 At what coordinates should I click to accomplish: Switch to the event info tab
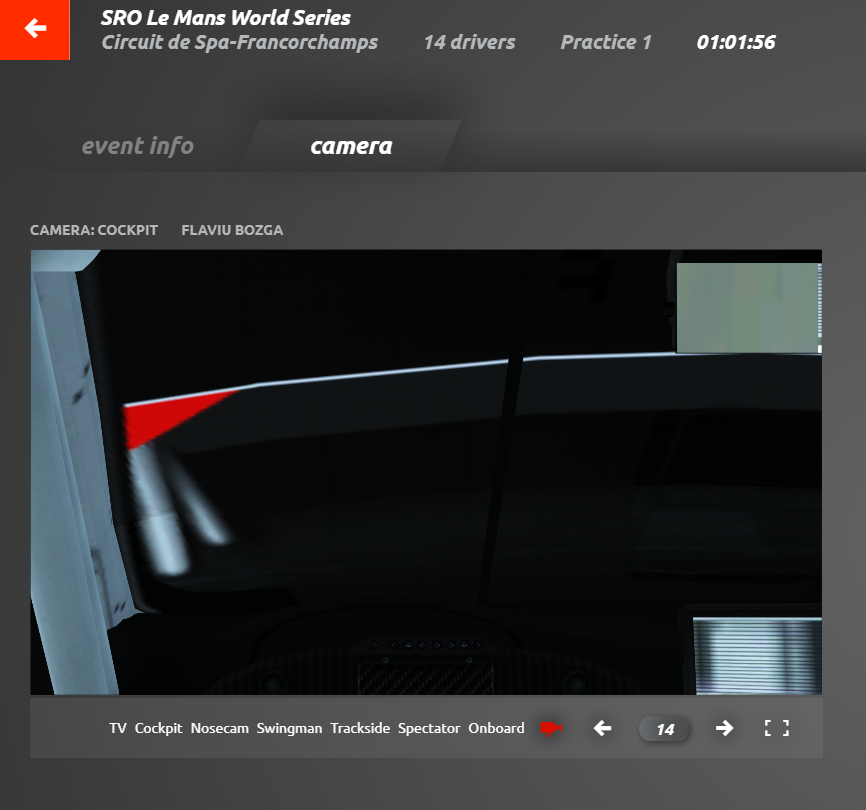tap(138, 146)
